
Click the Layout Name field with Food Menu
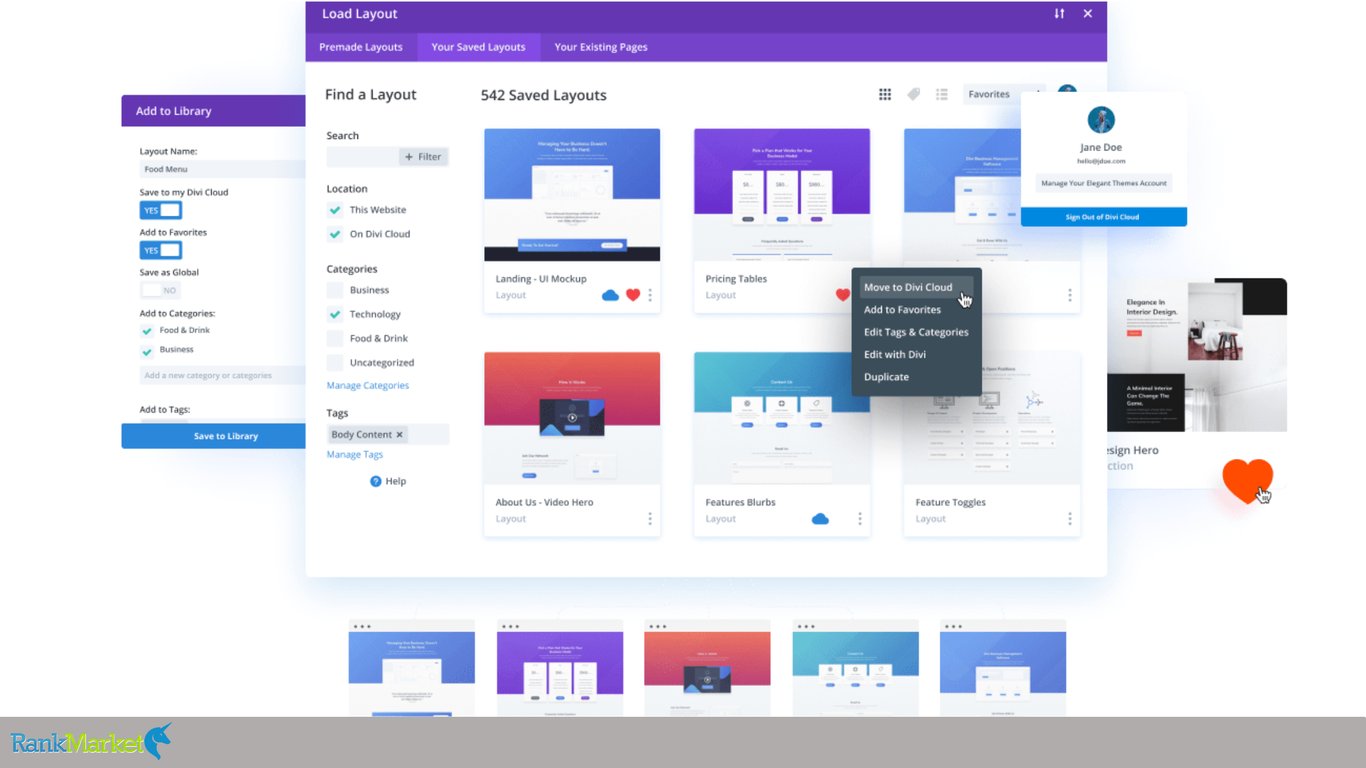222,170
